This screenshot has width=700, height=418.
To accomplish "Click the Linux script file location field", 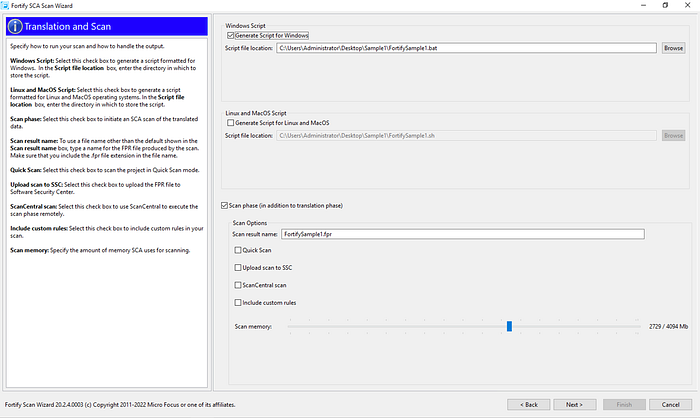I will (467, 135).
